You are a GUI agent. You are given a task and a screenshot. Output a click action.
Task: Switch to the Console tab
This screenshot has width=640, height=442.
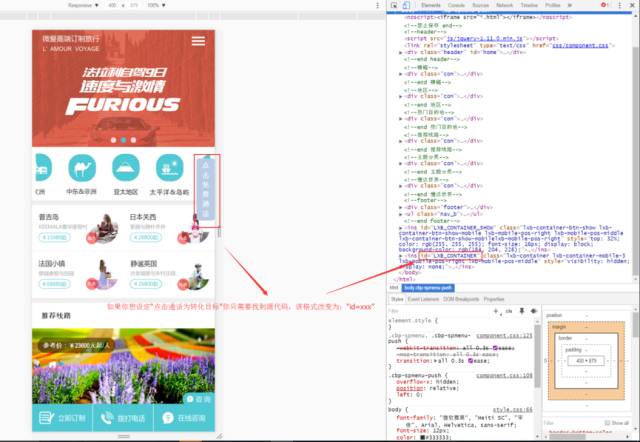(456, 5)
